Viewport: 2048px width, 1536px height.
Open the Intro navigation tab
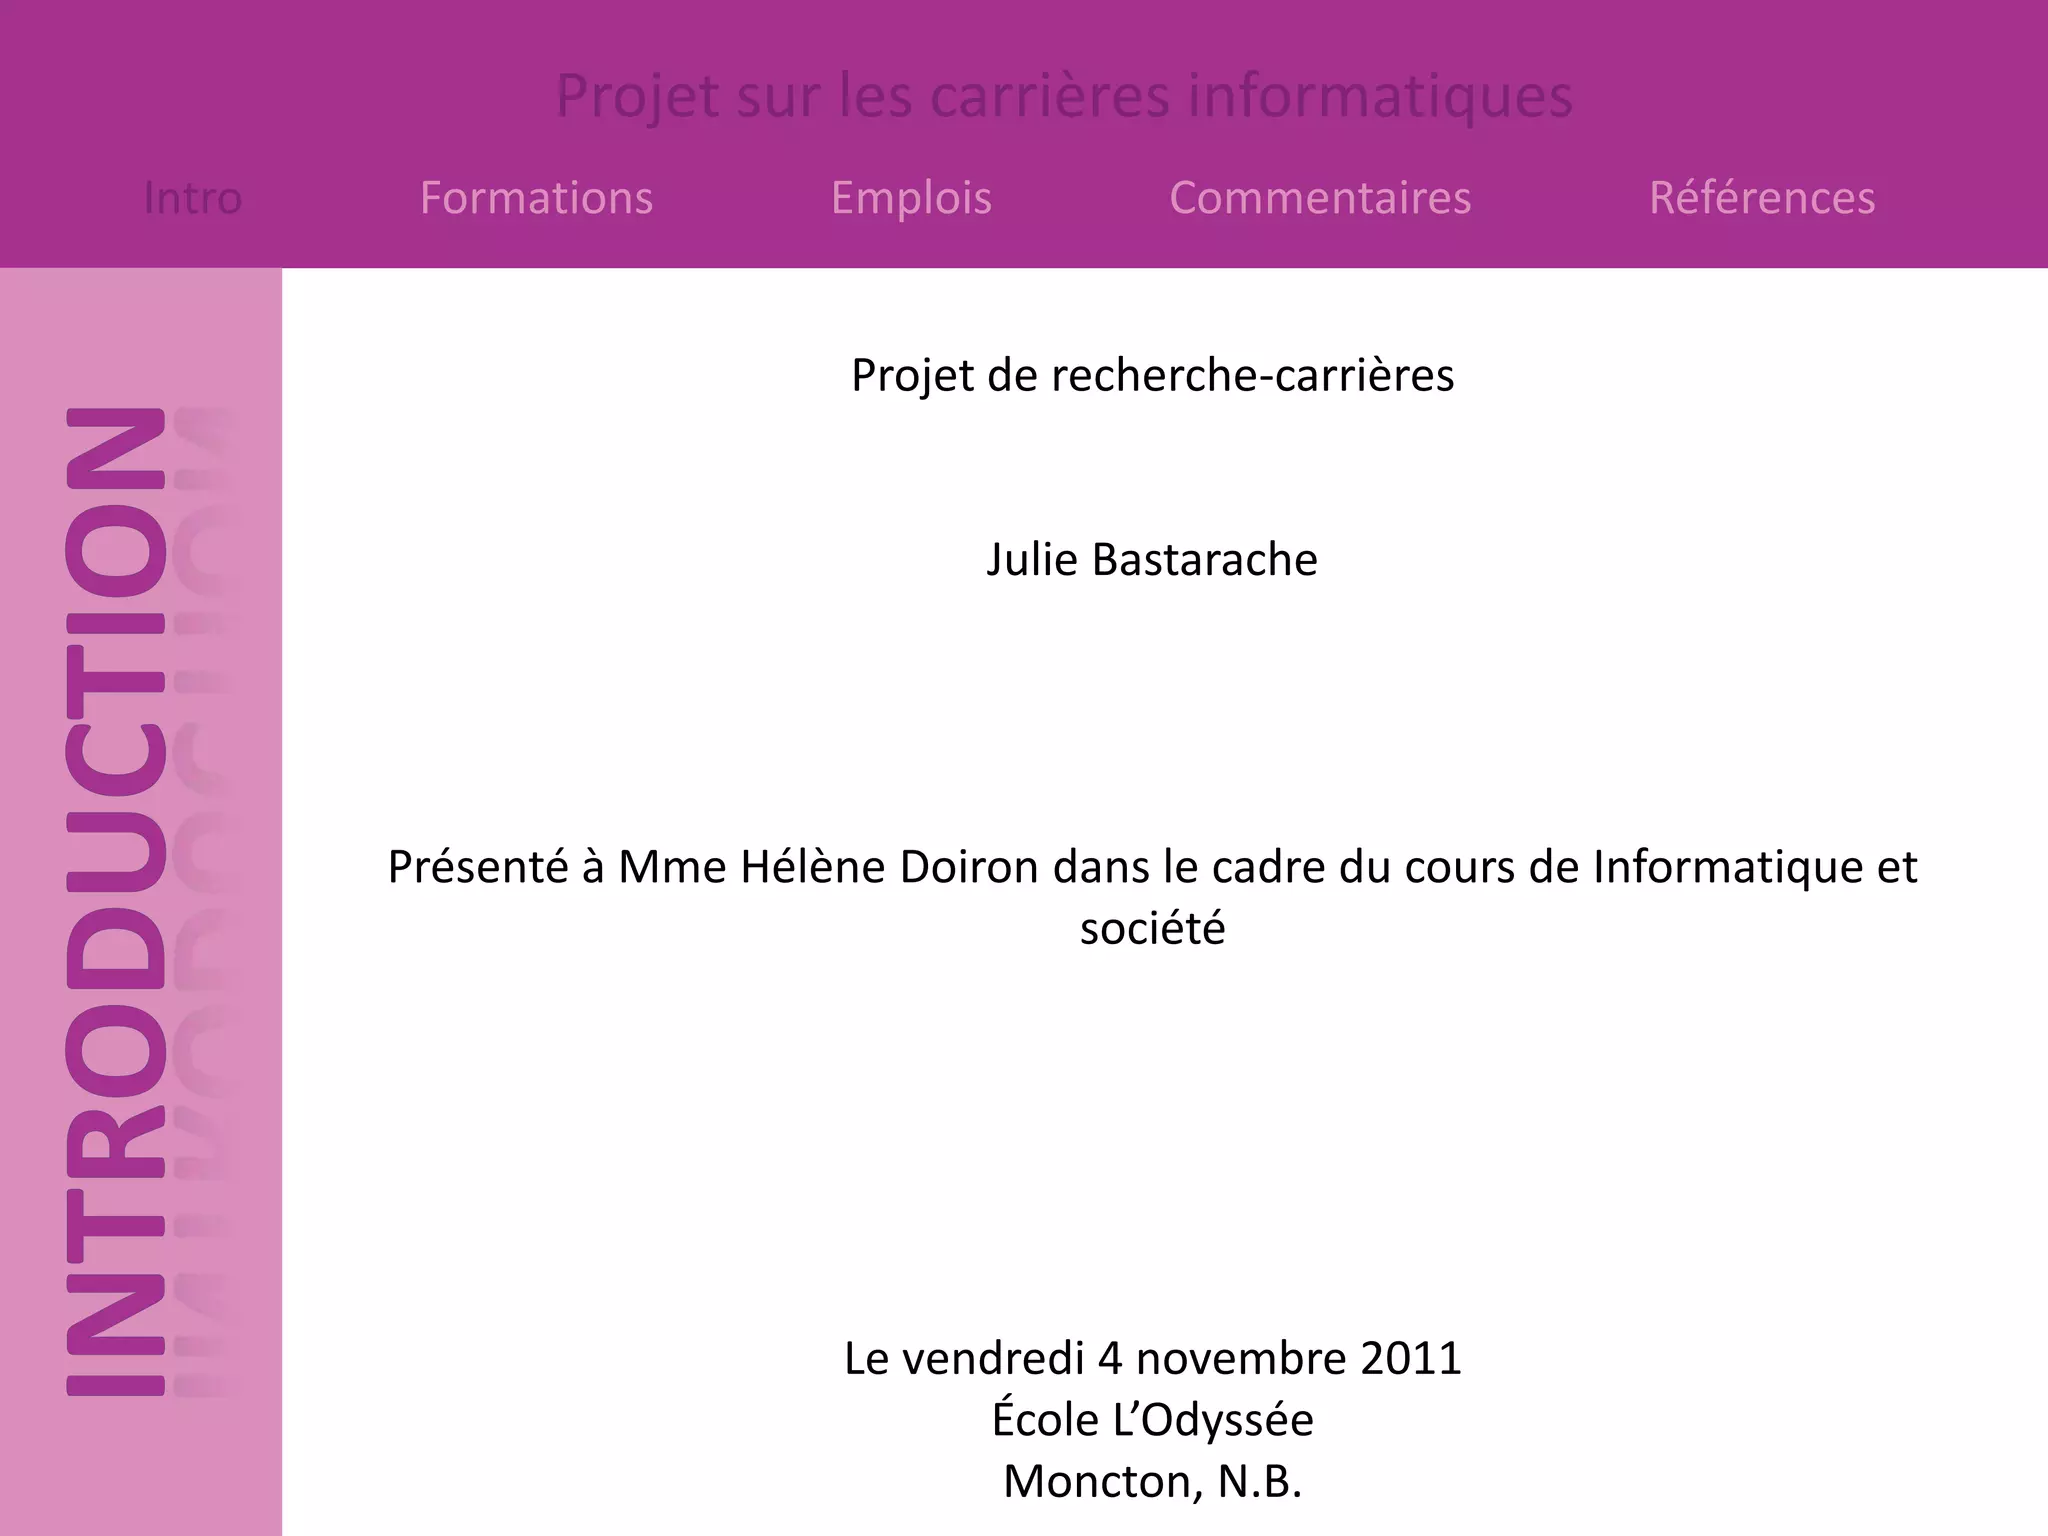193,198
